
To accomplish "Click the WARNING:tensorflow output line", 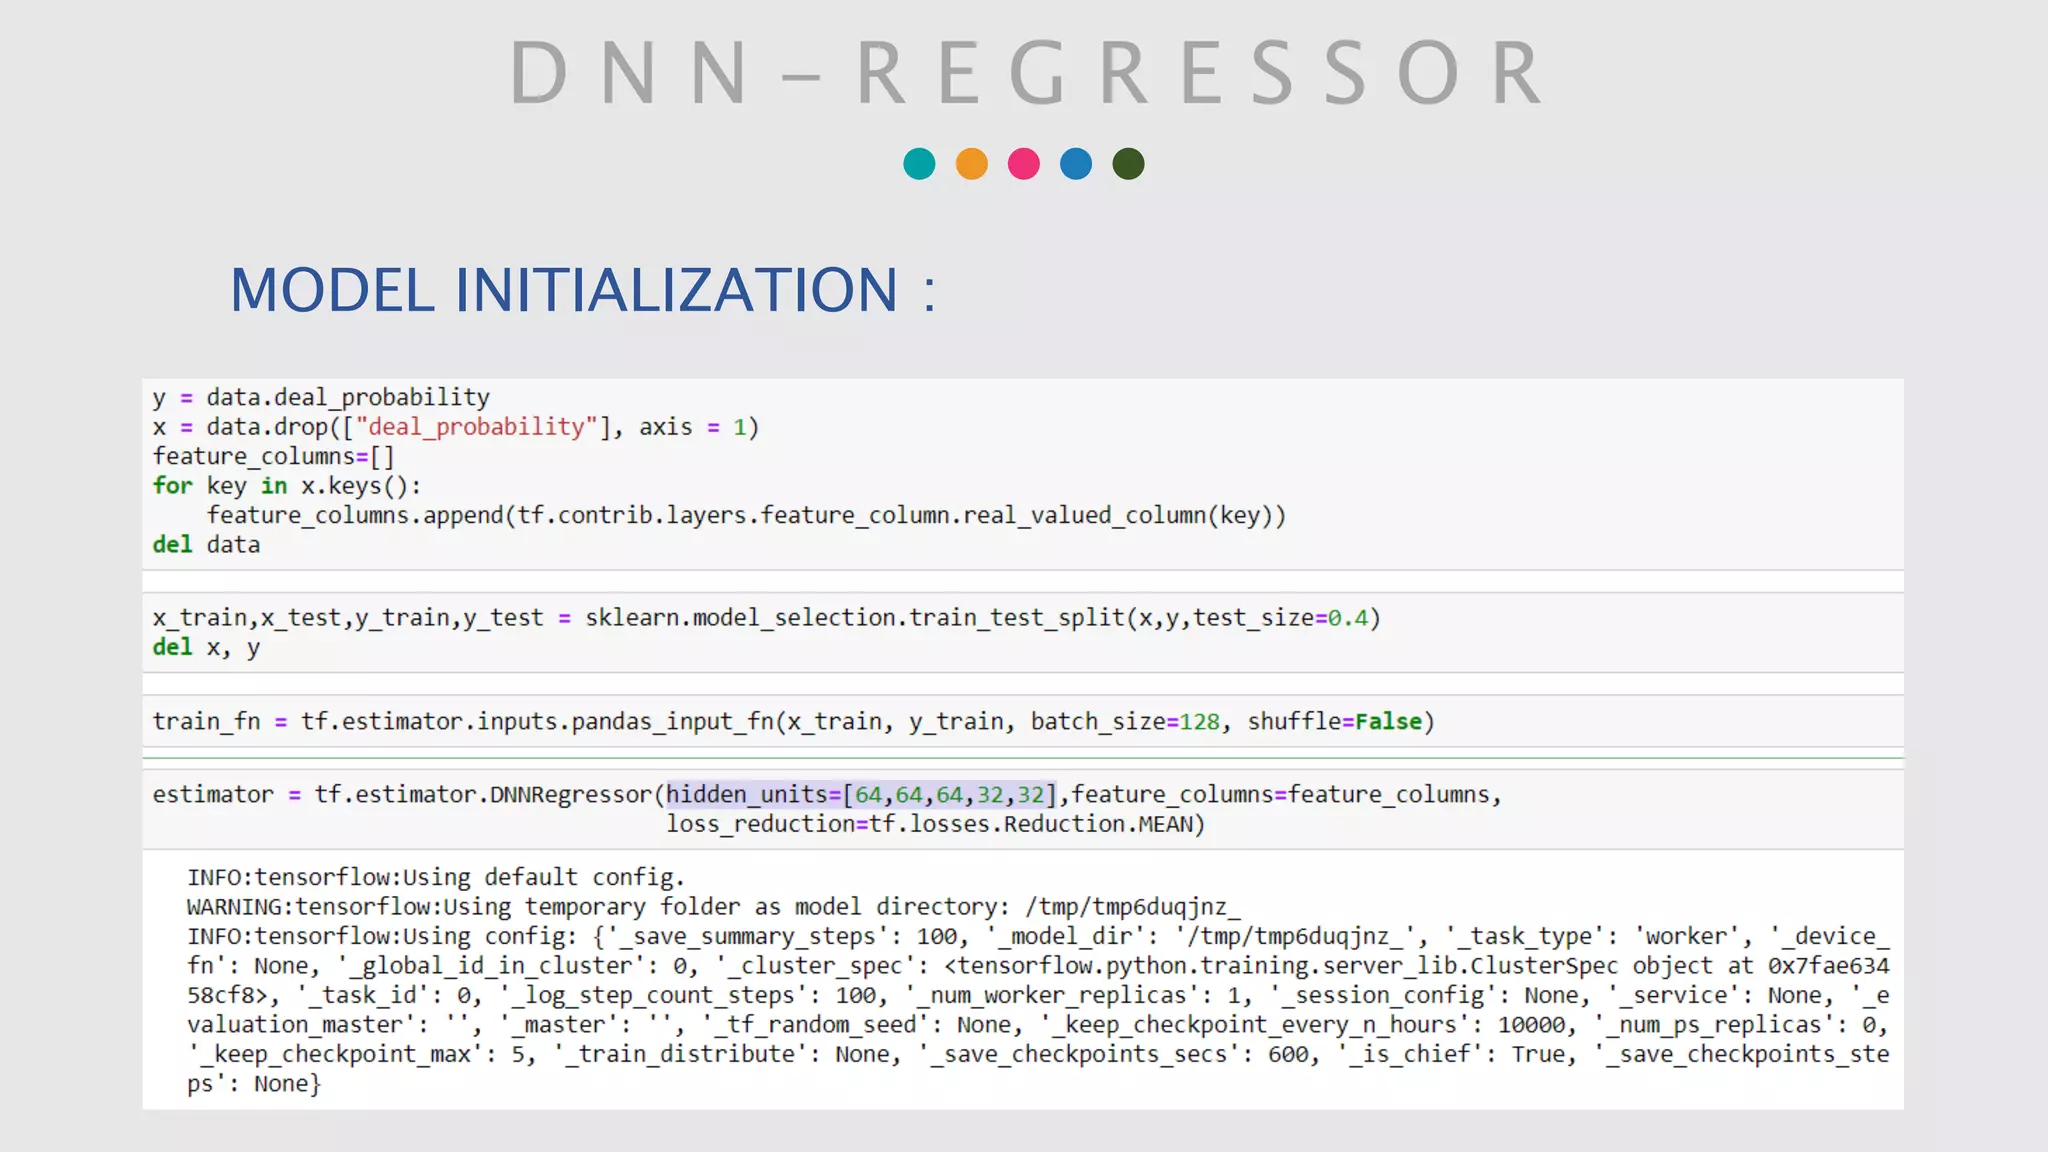I will tap(712, 907).
